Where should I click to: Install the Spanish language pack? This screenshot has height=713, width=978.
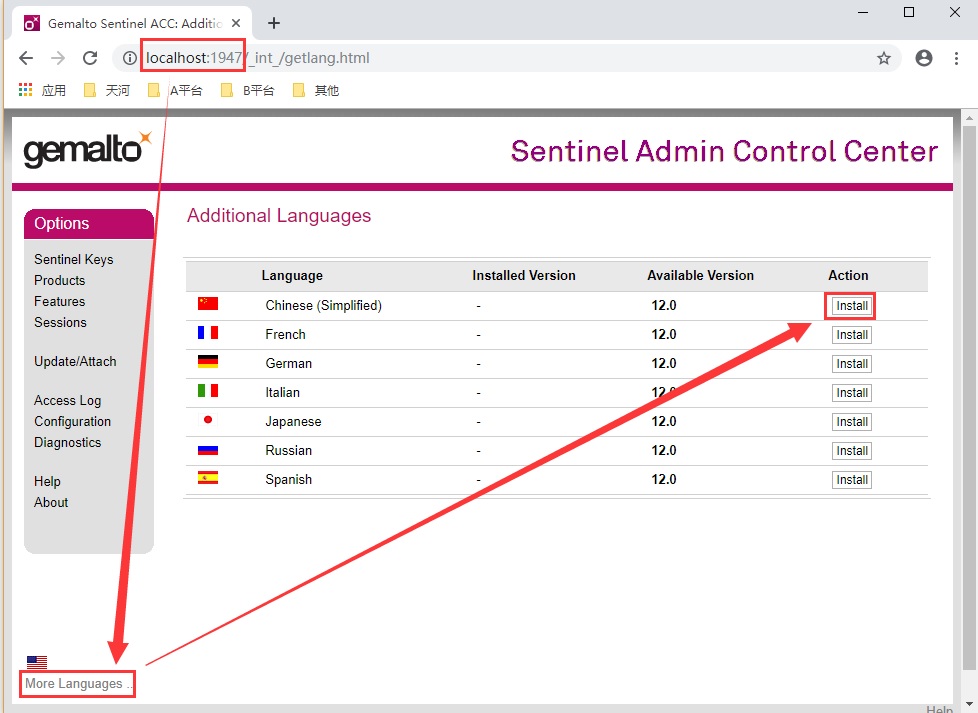point(852,480)
